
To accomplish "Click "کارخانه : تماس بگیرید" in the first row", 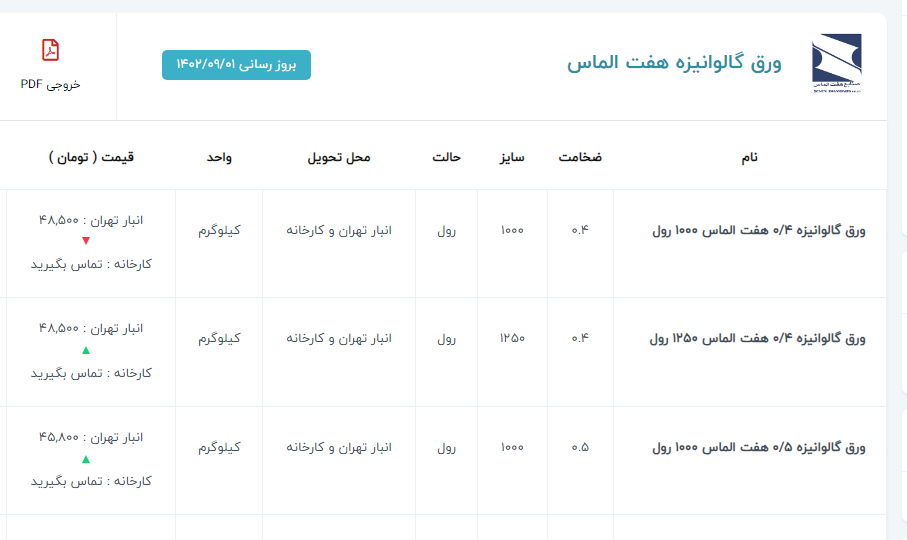I will [91, 264].
